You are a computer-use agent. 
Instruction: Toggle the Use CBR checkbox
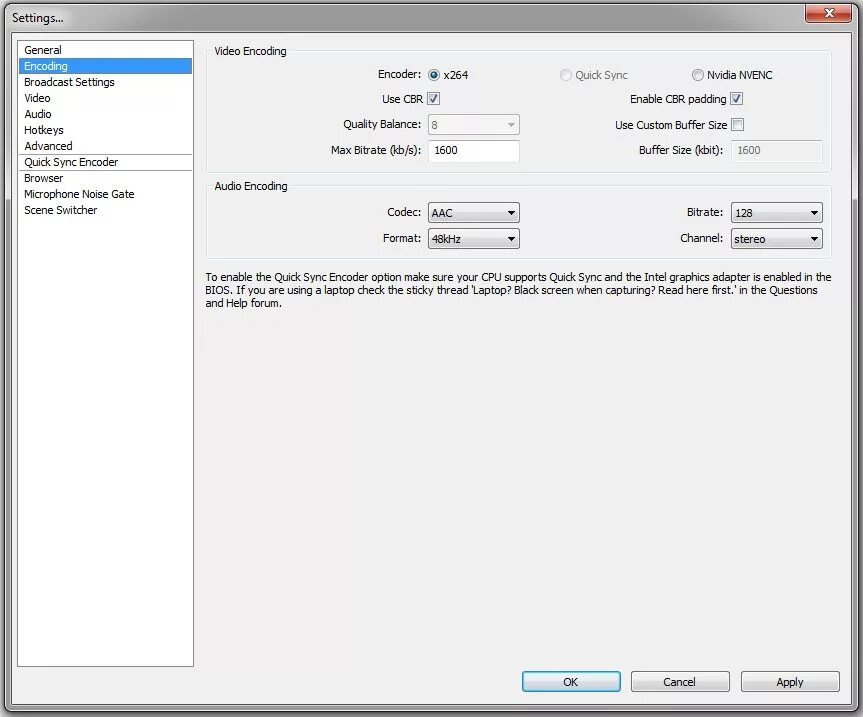click(434, 99)
